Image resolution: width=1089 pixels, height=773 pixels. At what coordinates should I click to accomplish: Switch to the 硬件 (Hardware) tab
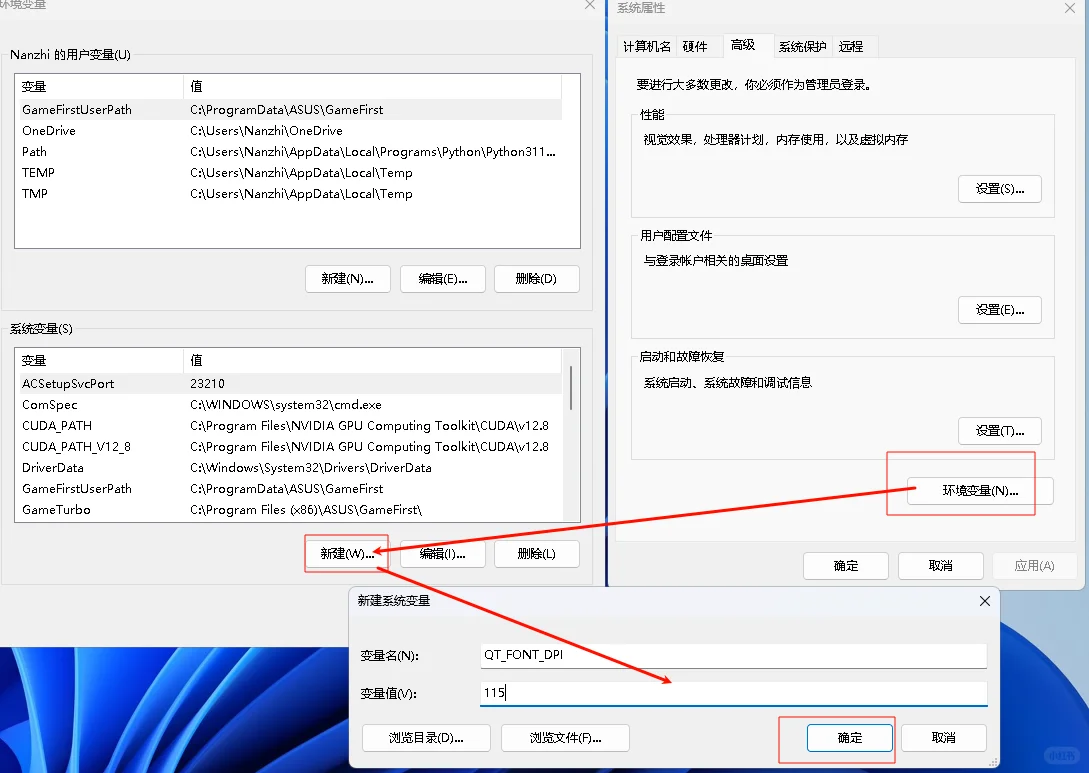697,46
